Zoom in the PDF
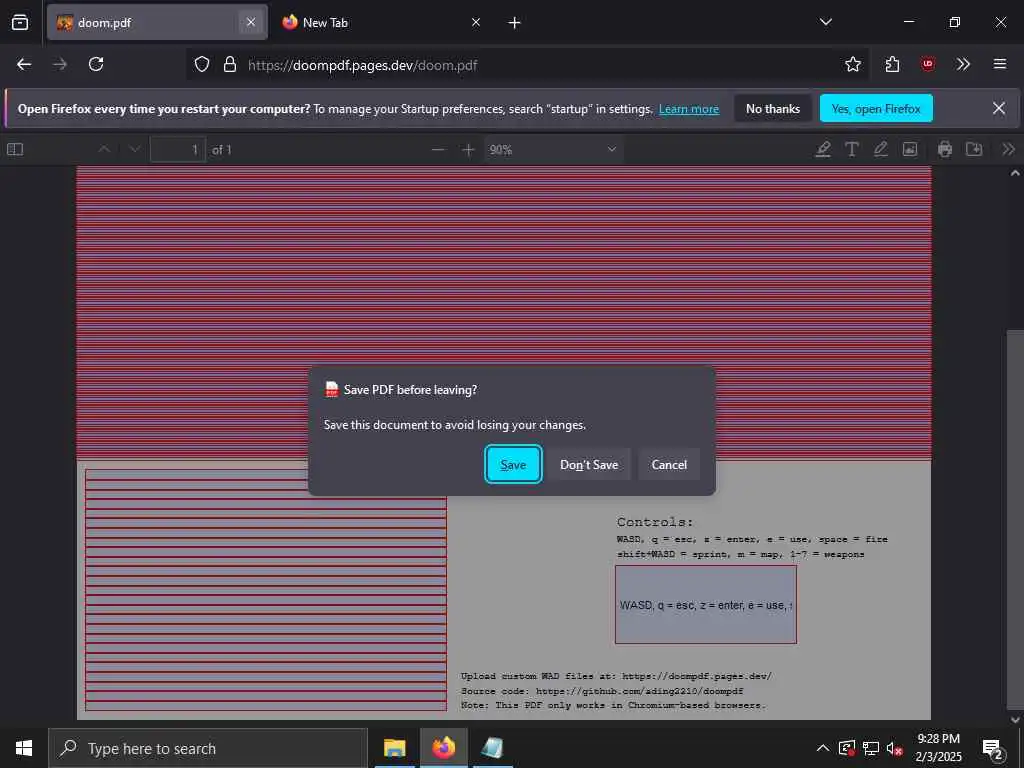The width and height of the screenshot is (1024, 768). point(468,150)
